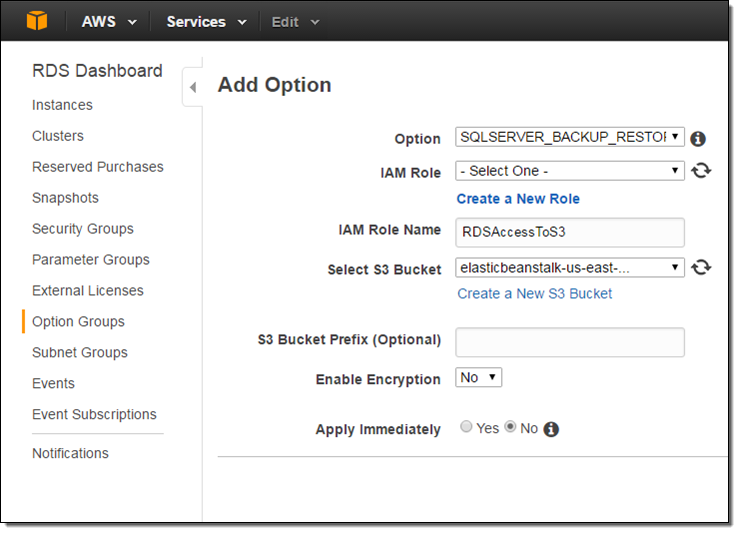Go to Snapshots in the sidebar
This screenshot has height=533, width=739.
(x=65, y=198)
